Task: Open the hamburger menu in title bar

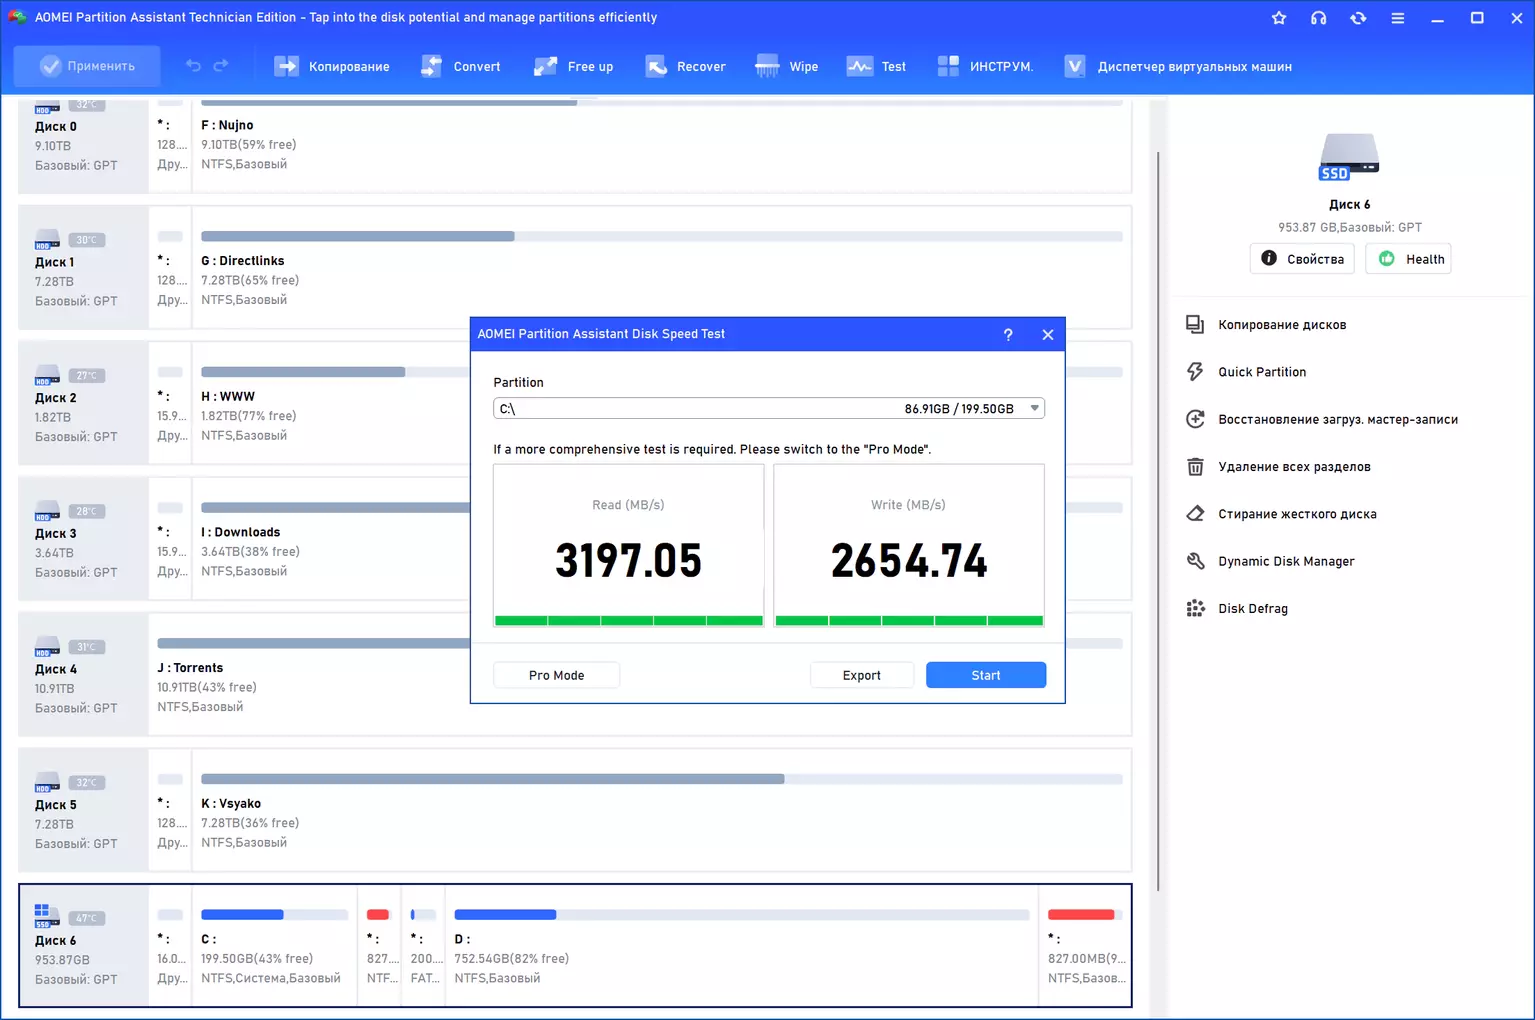Action: 1398,18
